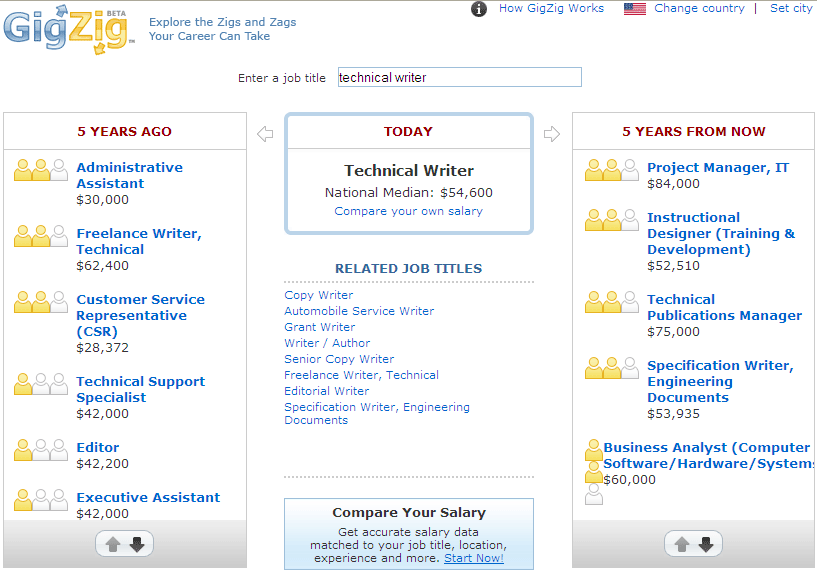Select Administrative Assistant job title

[x=129, y=176]
